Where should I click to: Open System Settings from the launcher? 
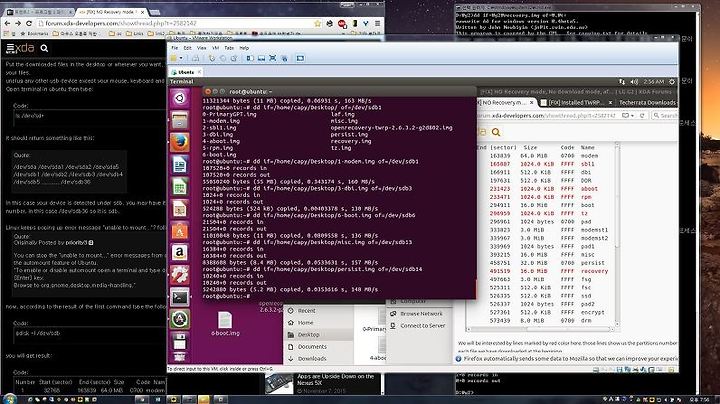tap(180, 275)
